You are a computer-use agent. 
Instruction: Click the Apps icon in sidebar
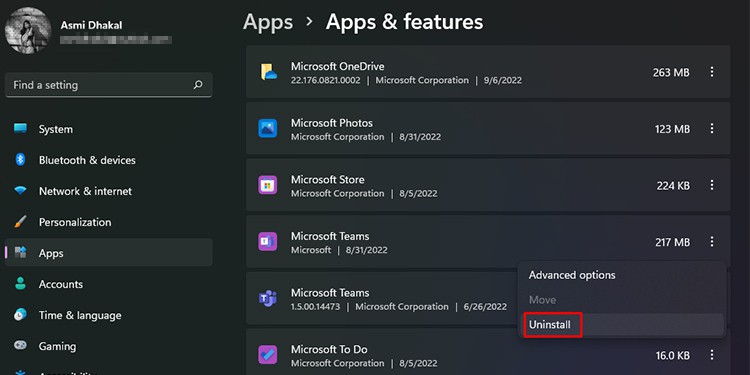click(x=21, y=253)
